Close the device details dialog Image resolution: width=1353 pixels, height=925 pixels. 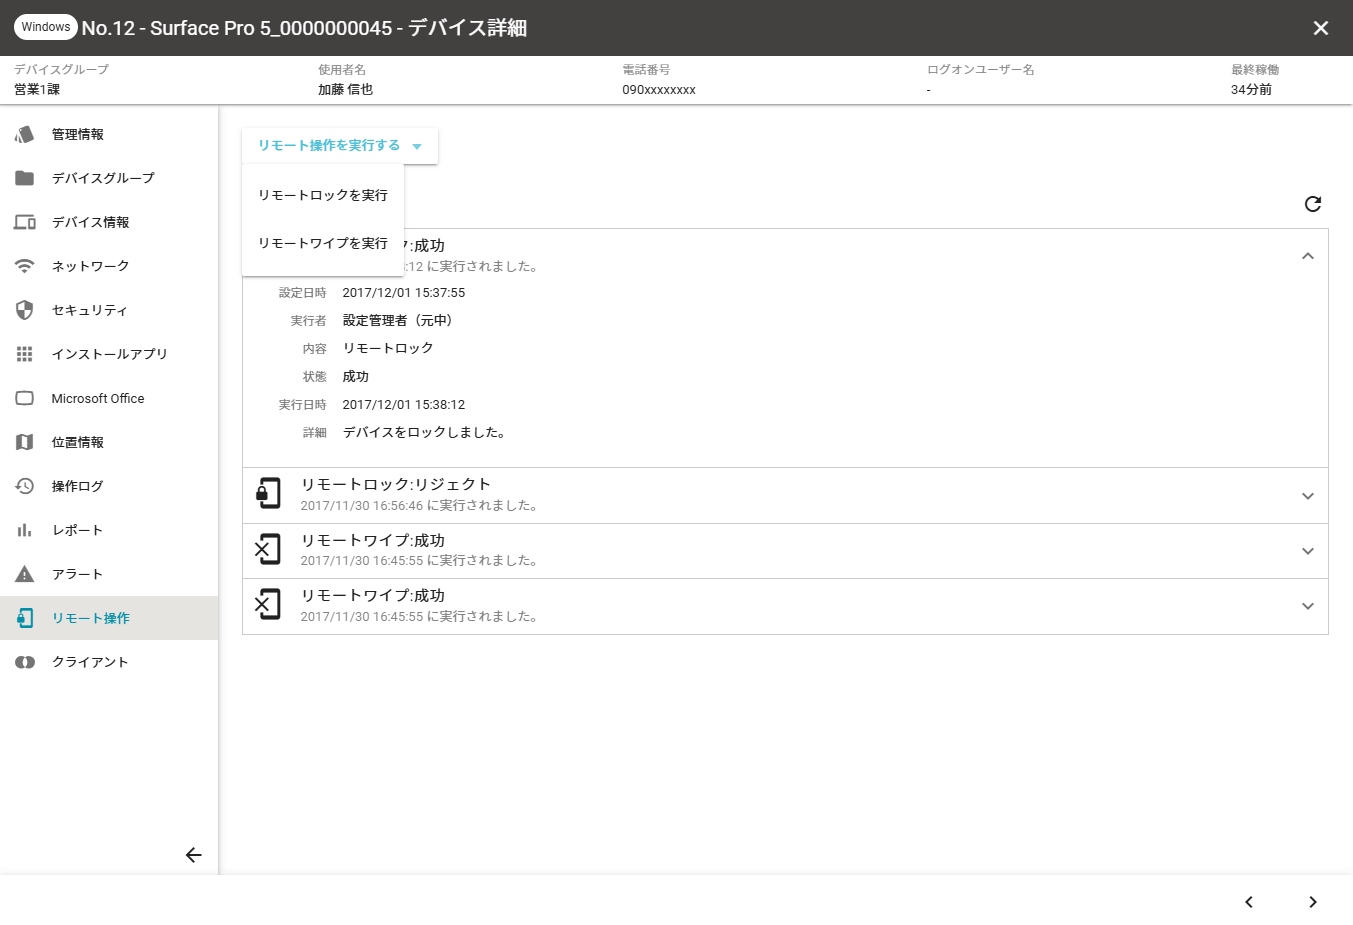1320,28
